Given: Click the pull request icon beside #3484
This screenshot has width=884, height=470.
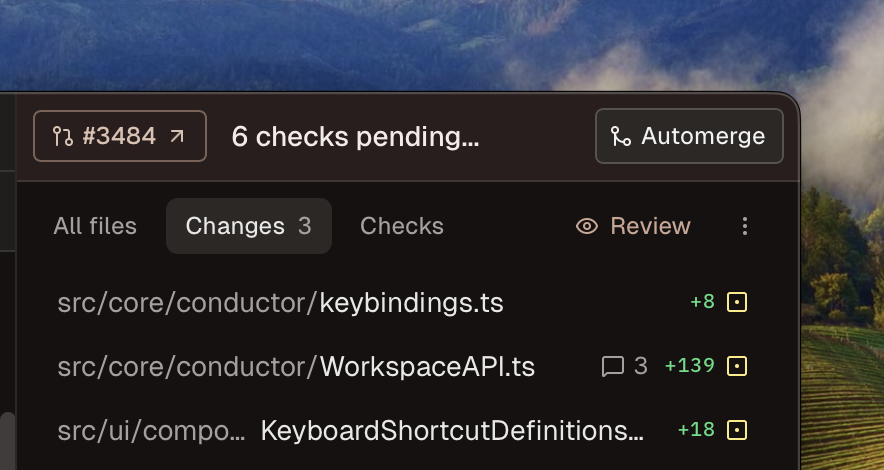Looking at the screenshot, I should click(62, 137).
